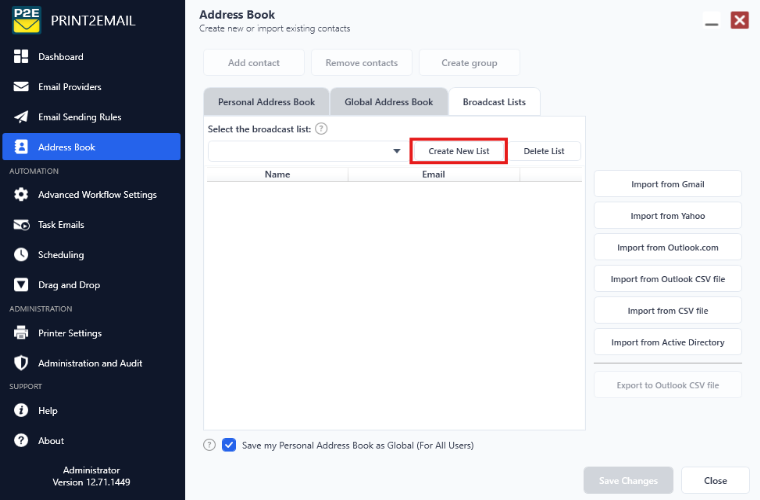Click the Remove contacts button

coord(362,62)
